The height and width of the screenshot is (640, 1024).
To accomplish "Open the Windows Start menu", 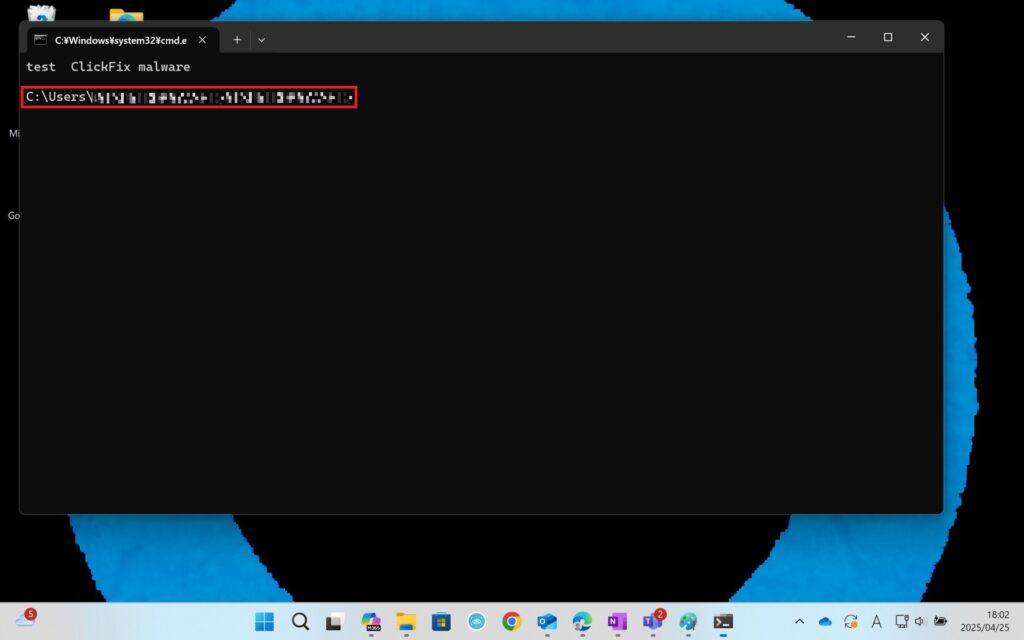I will pos(264,621).
